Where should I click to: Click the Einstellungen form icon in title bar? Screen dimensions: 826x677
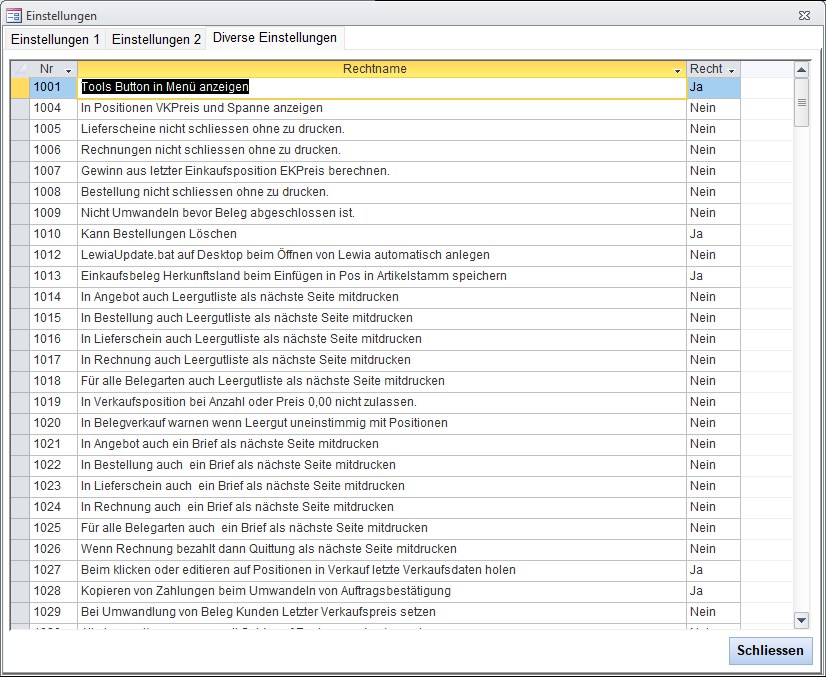(x=14, y=15)
